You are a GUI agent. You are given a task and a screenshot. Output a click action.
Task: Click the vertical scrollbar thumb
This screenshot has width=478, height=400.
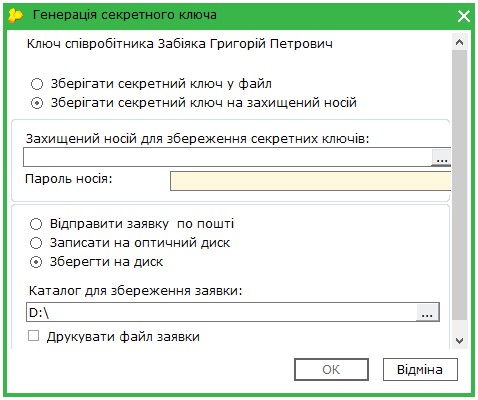[x=459, y=185]
